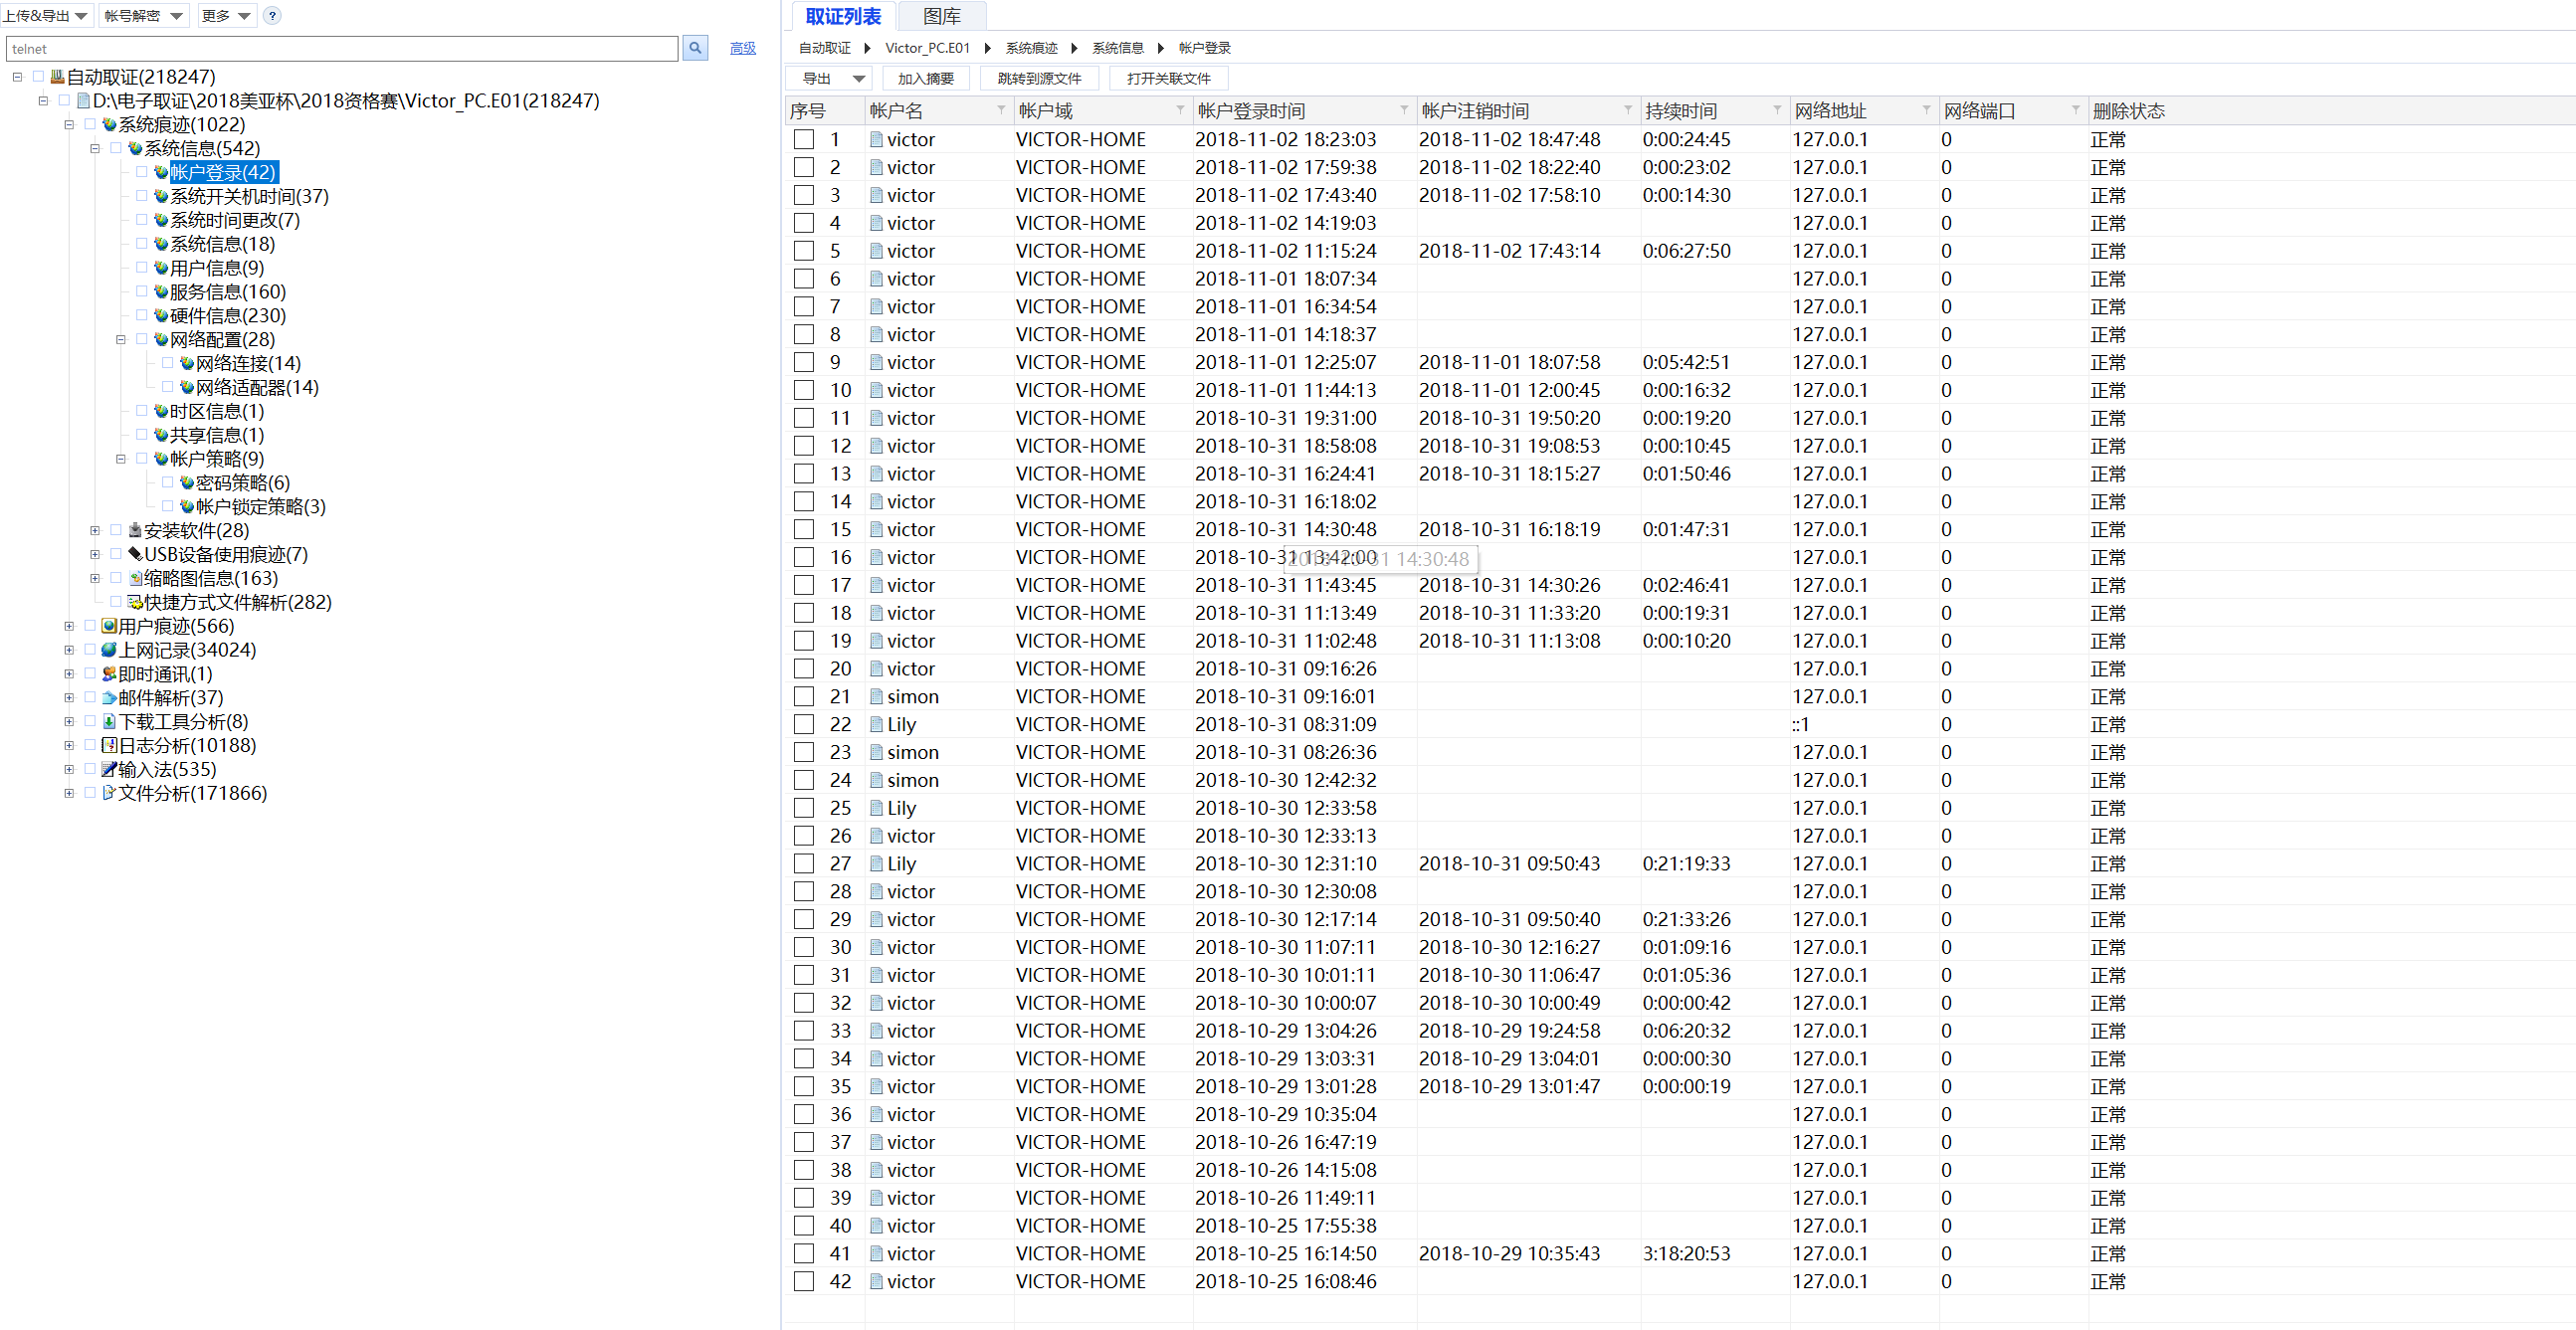
Task: Click the blue search magnifier button
Action: click(x=695, y=48)
